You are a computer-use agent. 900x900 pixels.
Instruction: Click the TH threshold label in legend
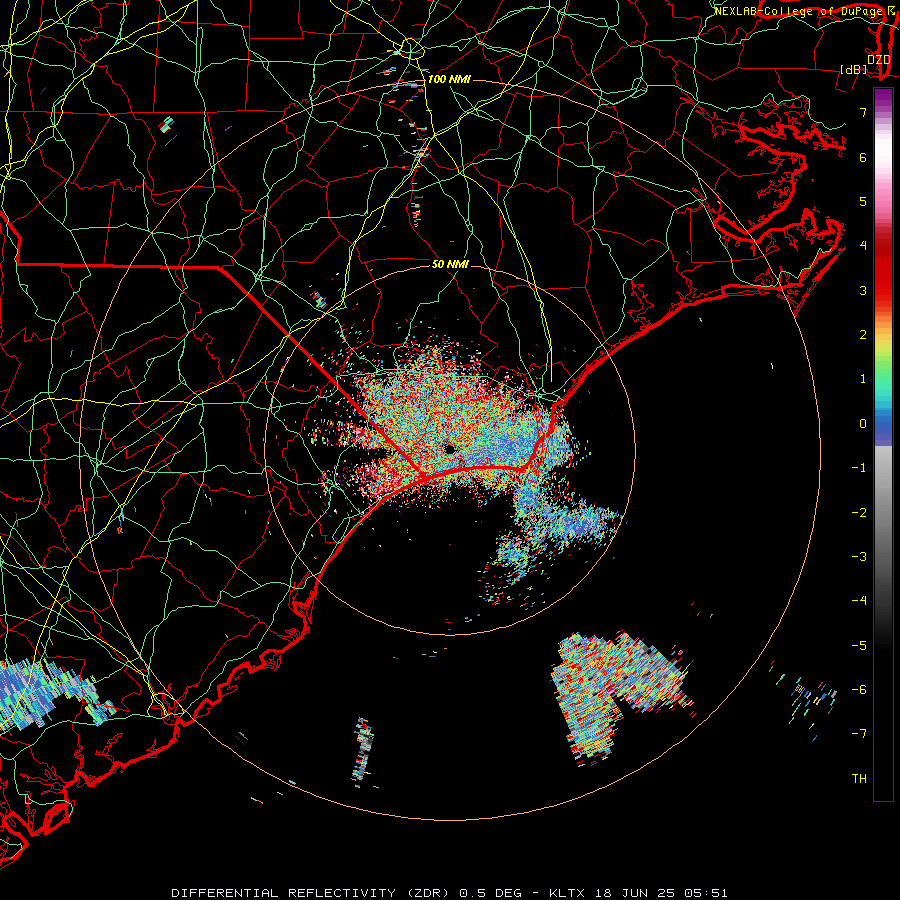[x=859, y=779]
